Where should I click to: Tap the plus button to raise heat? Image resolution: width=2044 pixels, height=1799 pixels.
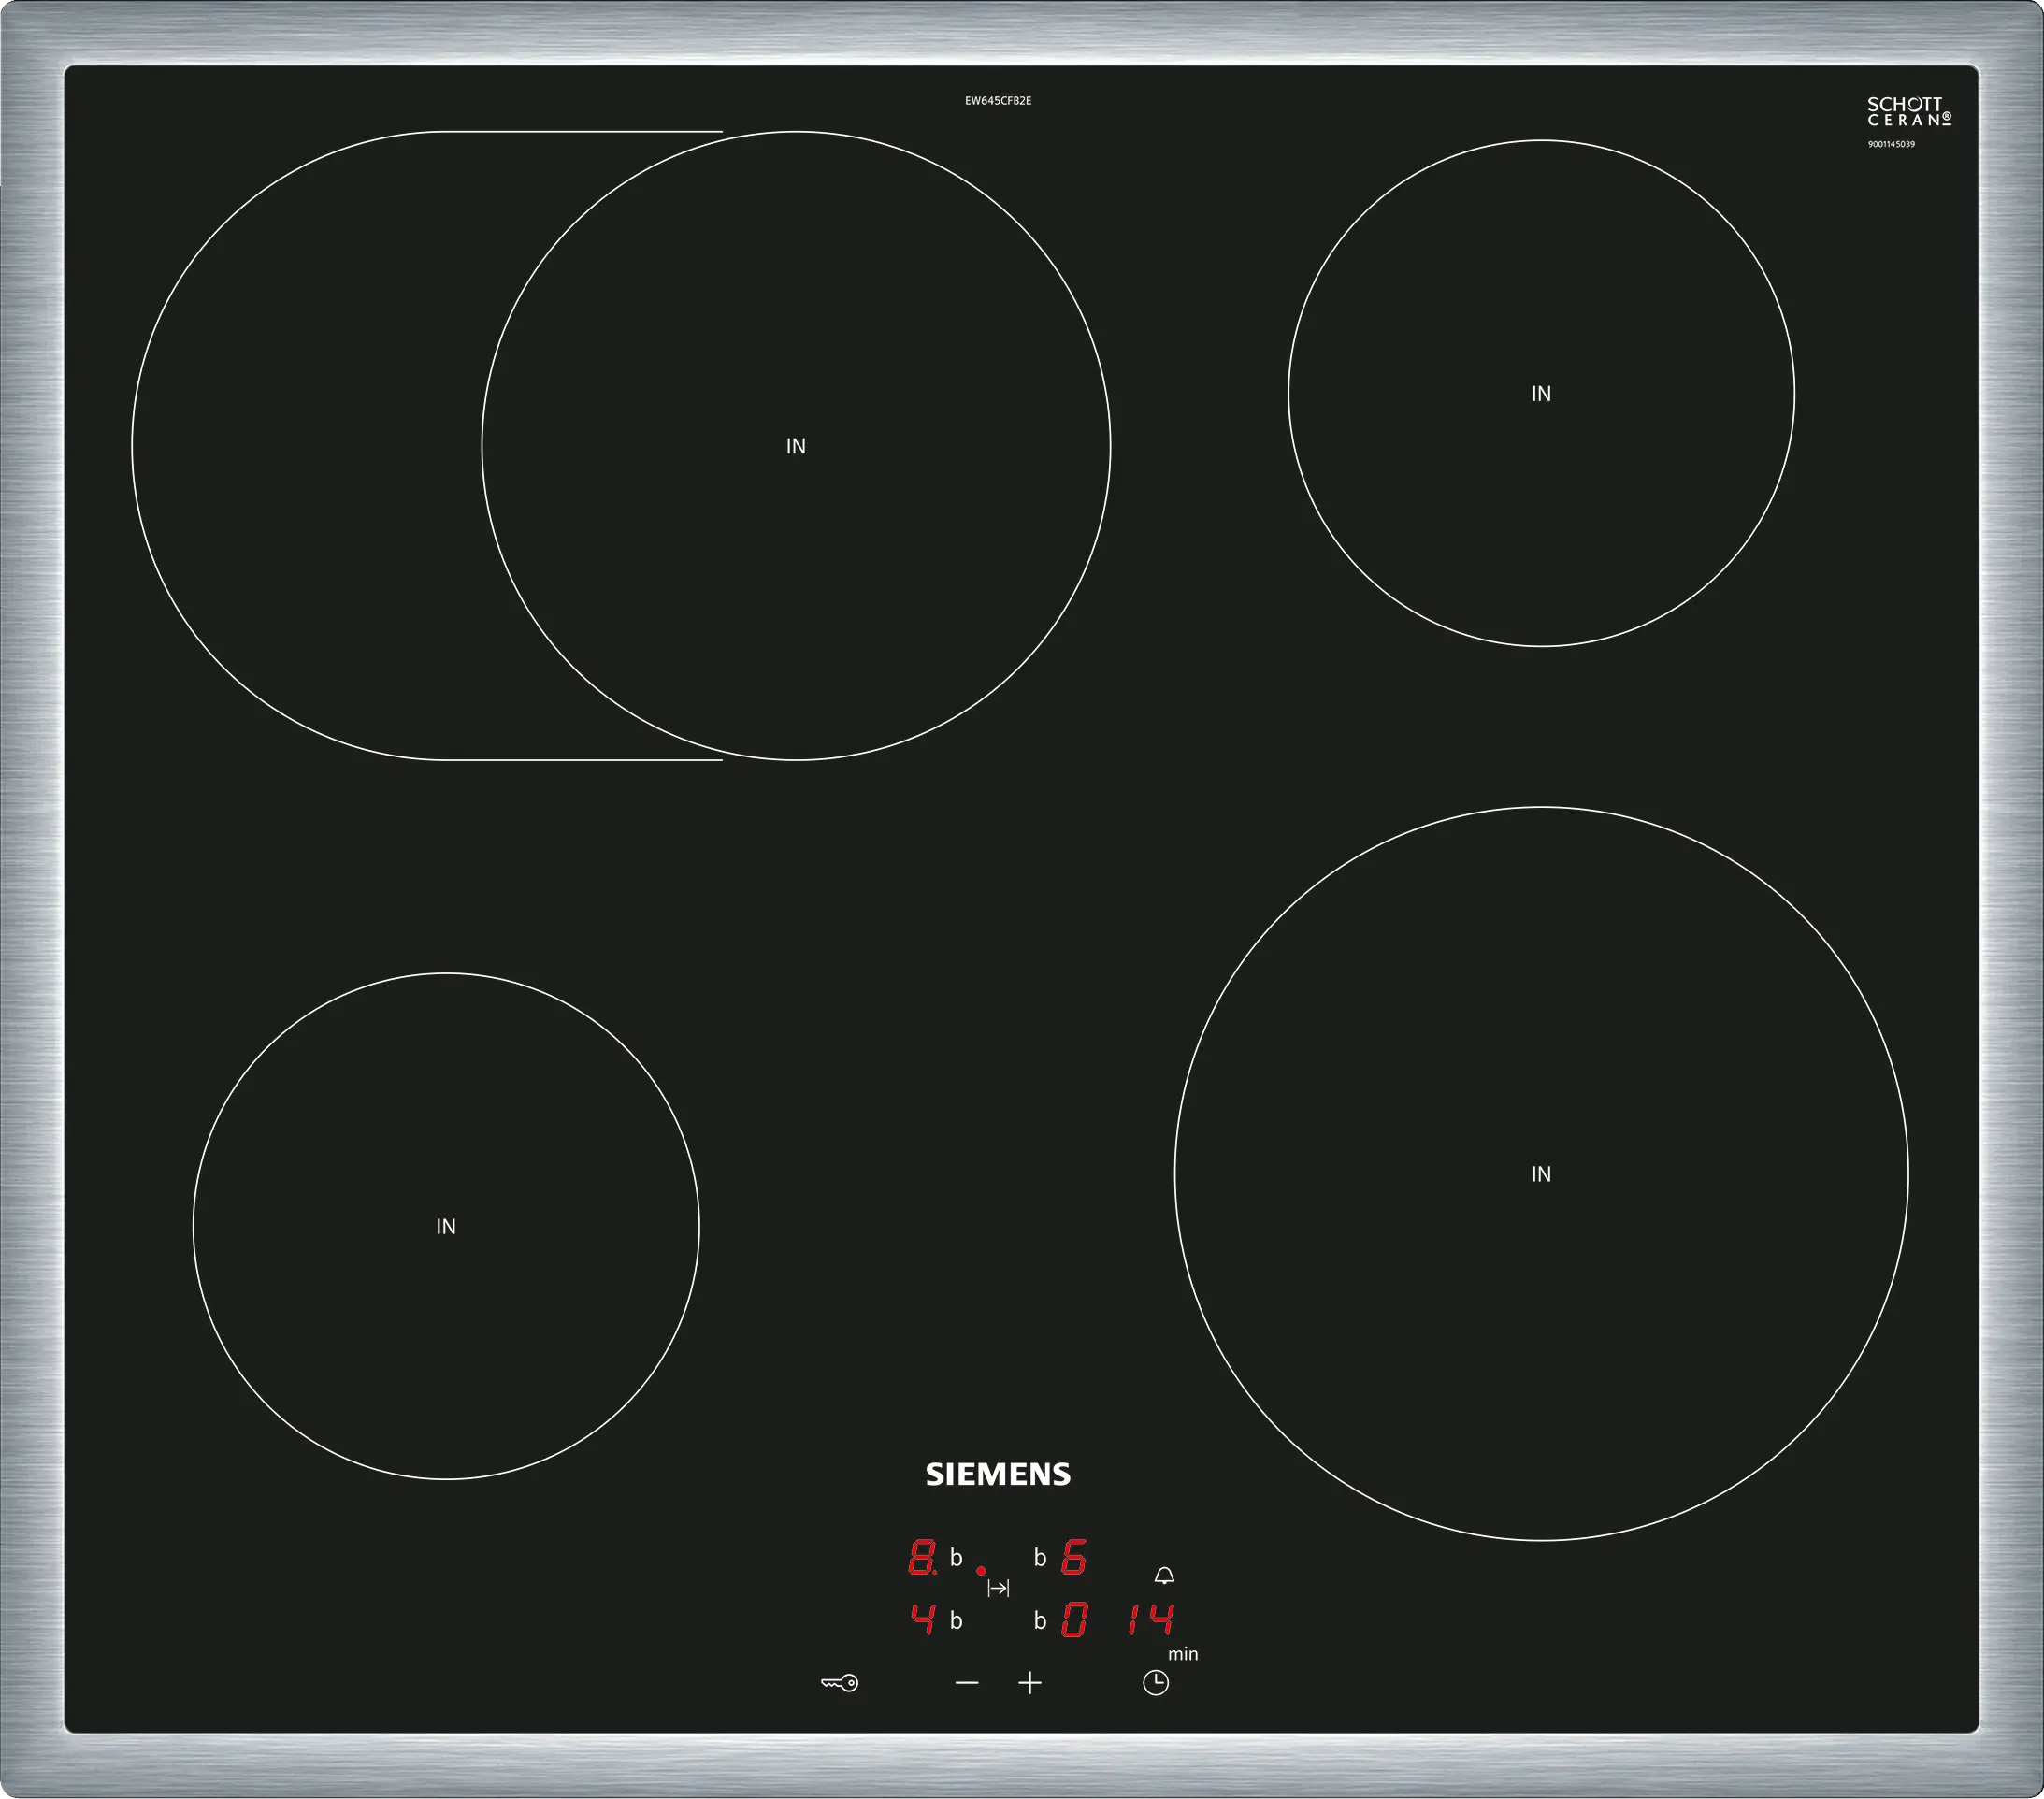click(1030, 1683)
